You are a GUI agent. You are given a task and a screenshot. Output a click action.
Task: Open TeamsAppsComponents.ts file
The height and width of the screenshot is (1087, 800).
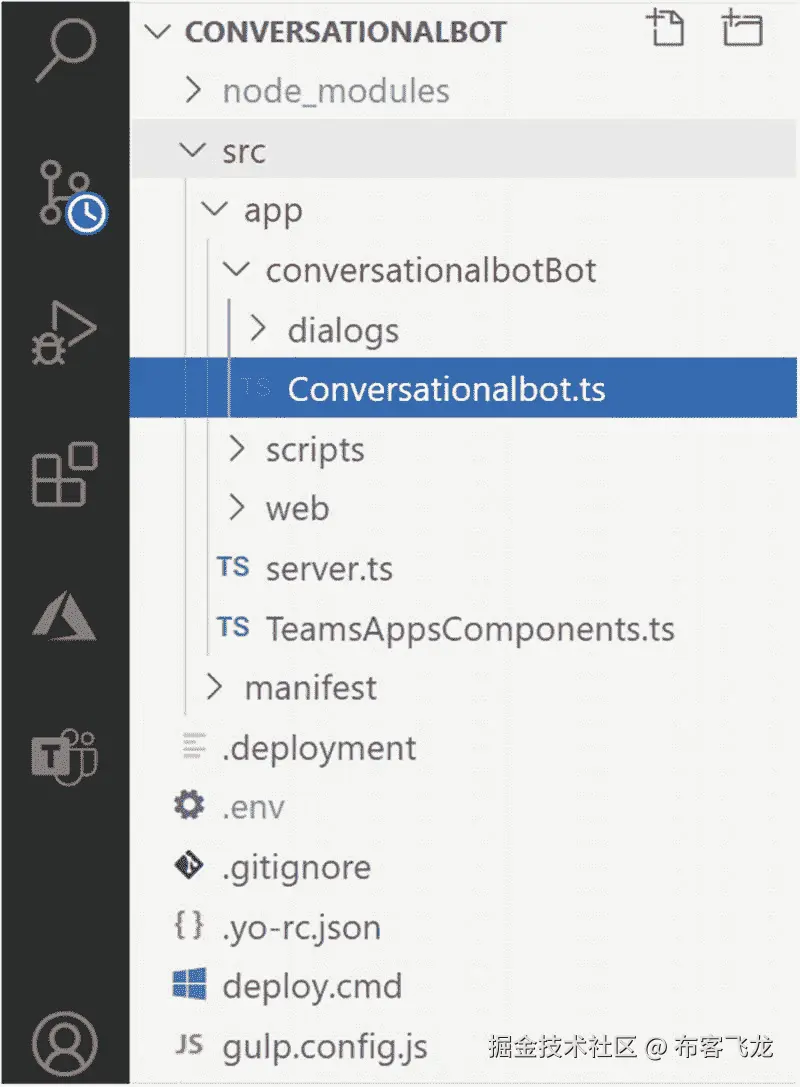[469, 629]
